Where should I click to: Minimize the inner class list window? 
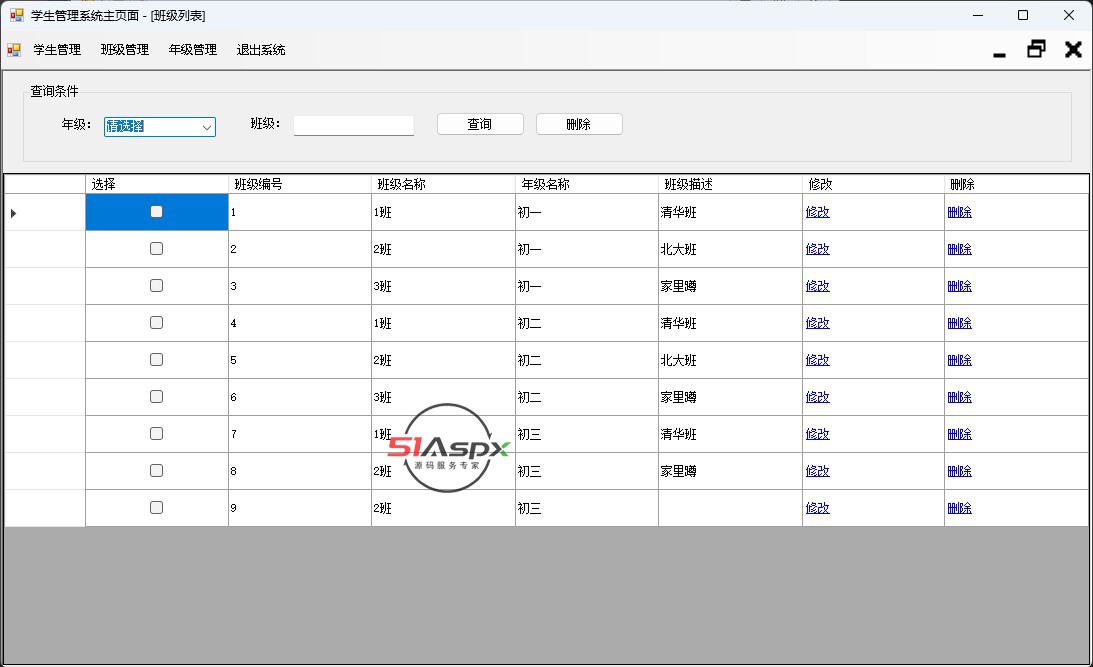click(x=999, y=51)
